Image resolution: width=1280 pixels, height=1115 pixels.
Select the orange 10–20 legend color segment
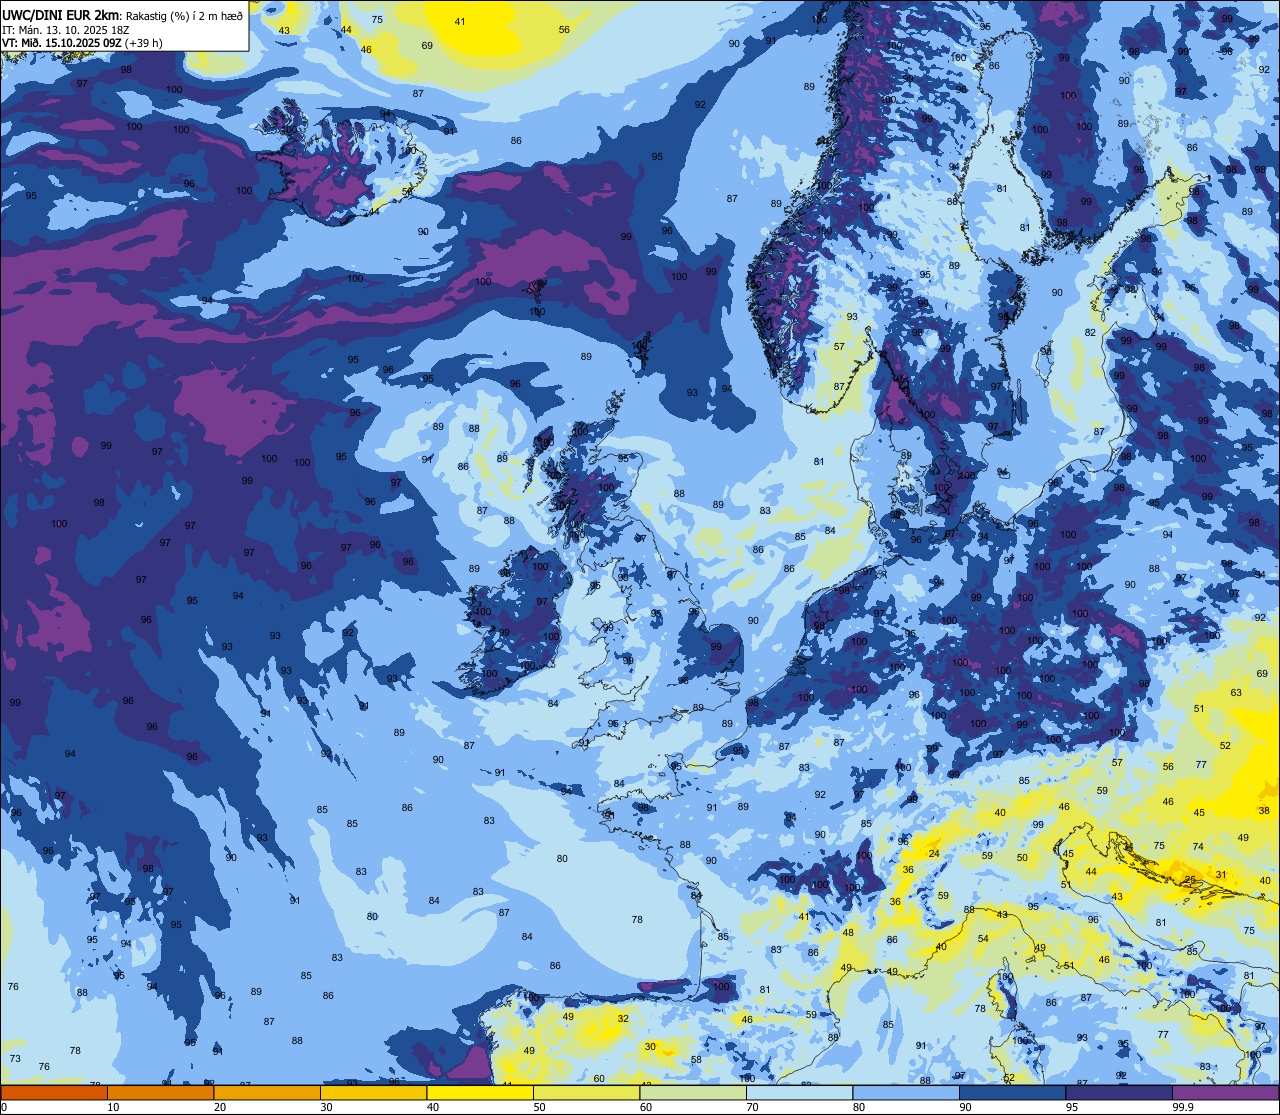tap(160, 1092)
